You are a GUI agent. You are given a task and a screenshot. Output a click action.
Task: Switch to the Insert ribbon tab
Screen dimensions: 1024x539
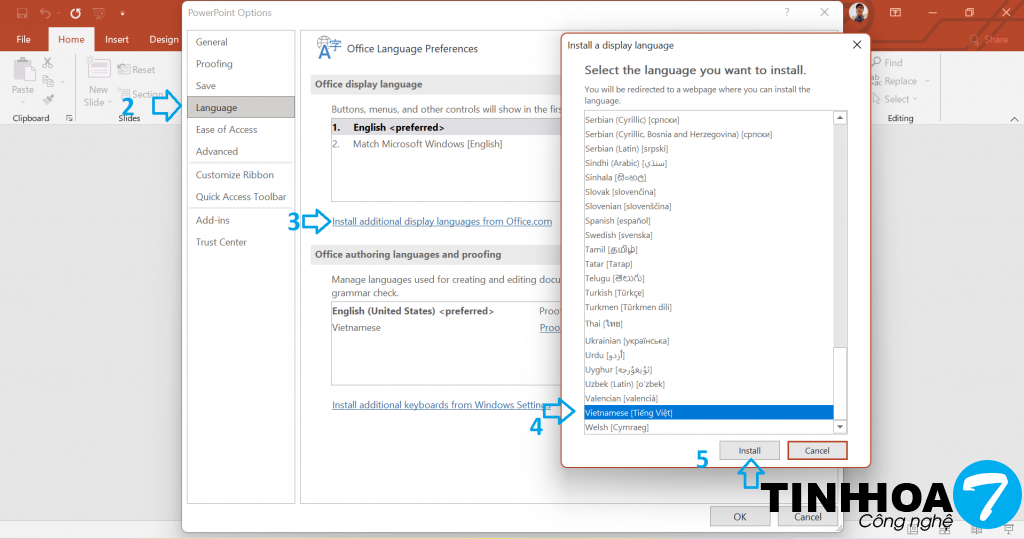pyautogui.click(x=117, y=40)
